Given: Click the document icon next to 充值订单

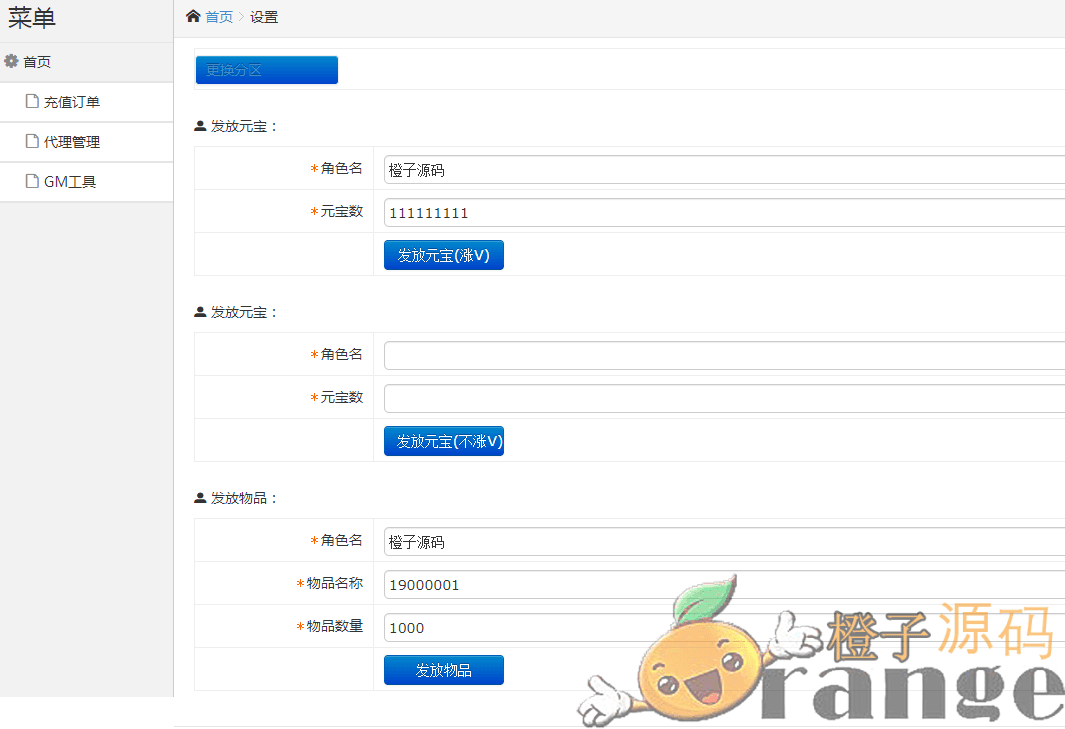Looking at the screenshot, I should (32, 101).
